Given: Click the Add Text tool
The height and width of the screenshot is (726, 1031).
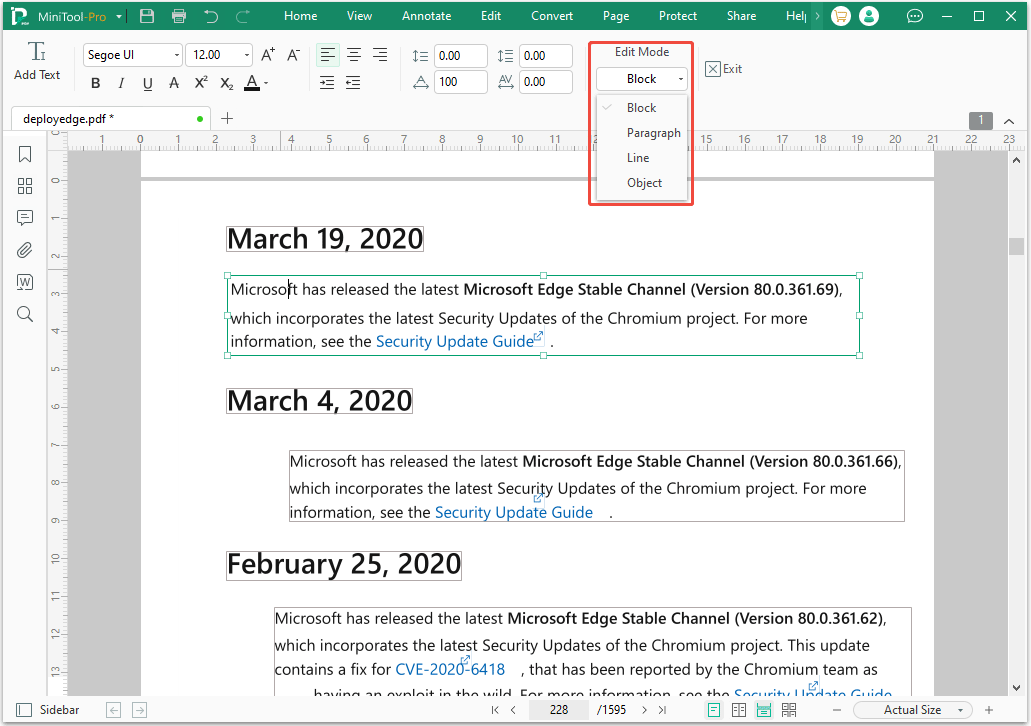Looking at the screenshot, I should (x=37, y=62).
